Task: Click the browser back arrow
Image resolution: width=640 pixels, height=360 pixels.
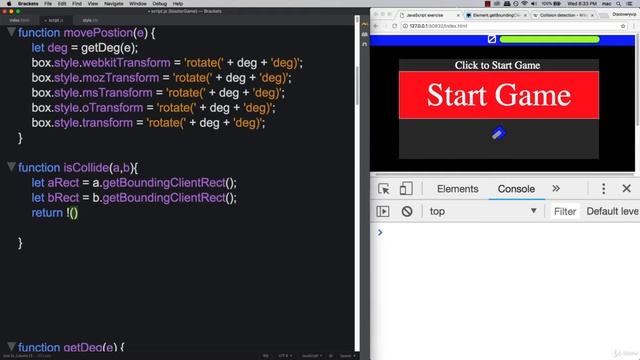Action: (376, 26)
